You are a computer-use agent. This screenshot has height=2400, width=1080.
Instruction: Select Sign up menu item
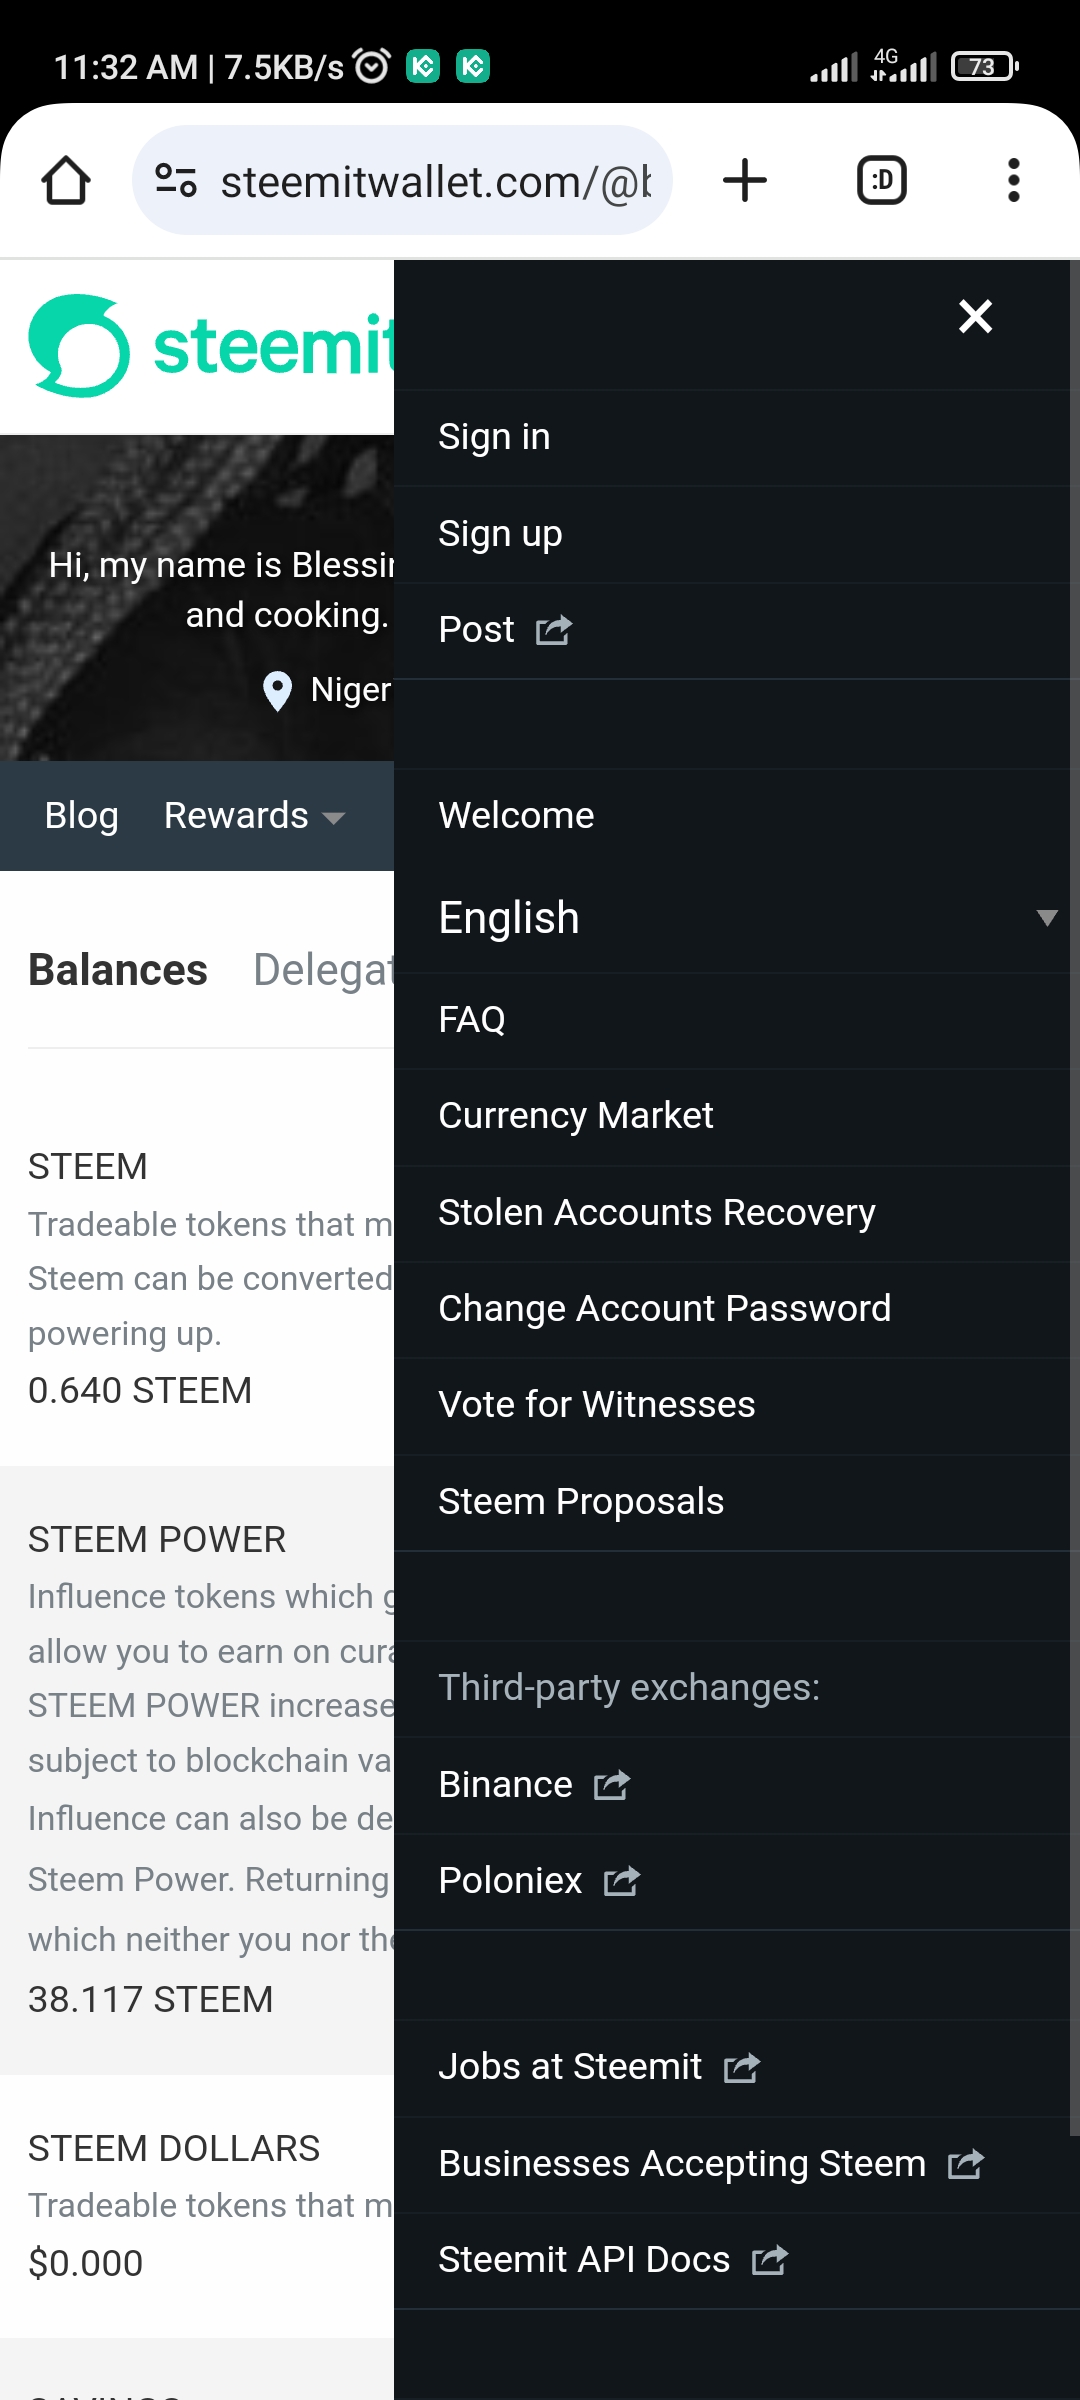click(x=500, y=534)
